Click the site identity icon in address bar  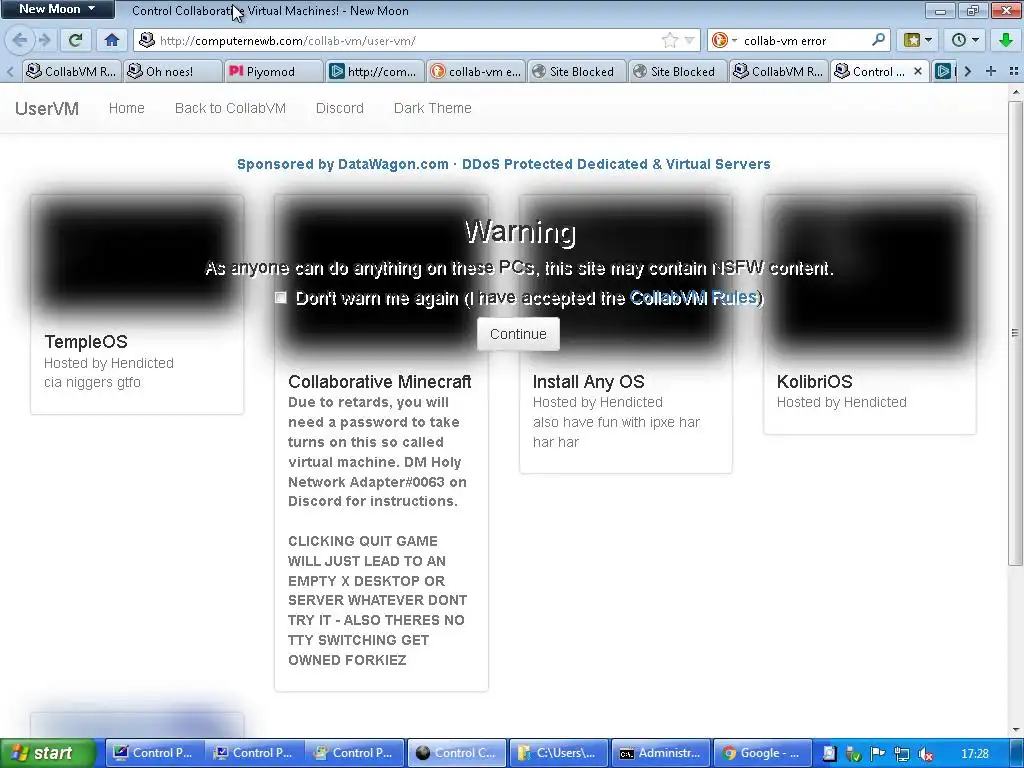coord(147,40)
